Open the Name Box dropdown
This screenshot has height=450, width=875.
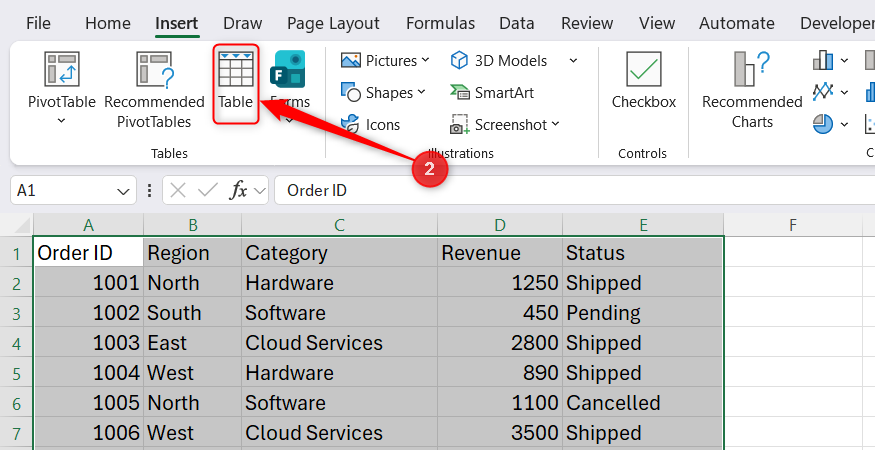click(123, 192)
